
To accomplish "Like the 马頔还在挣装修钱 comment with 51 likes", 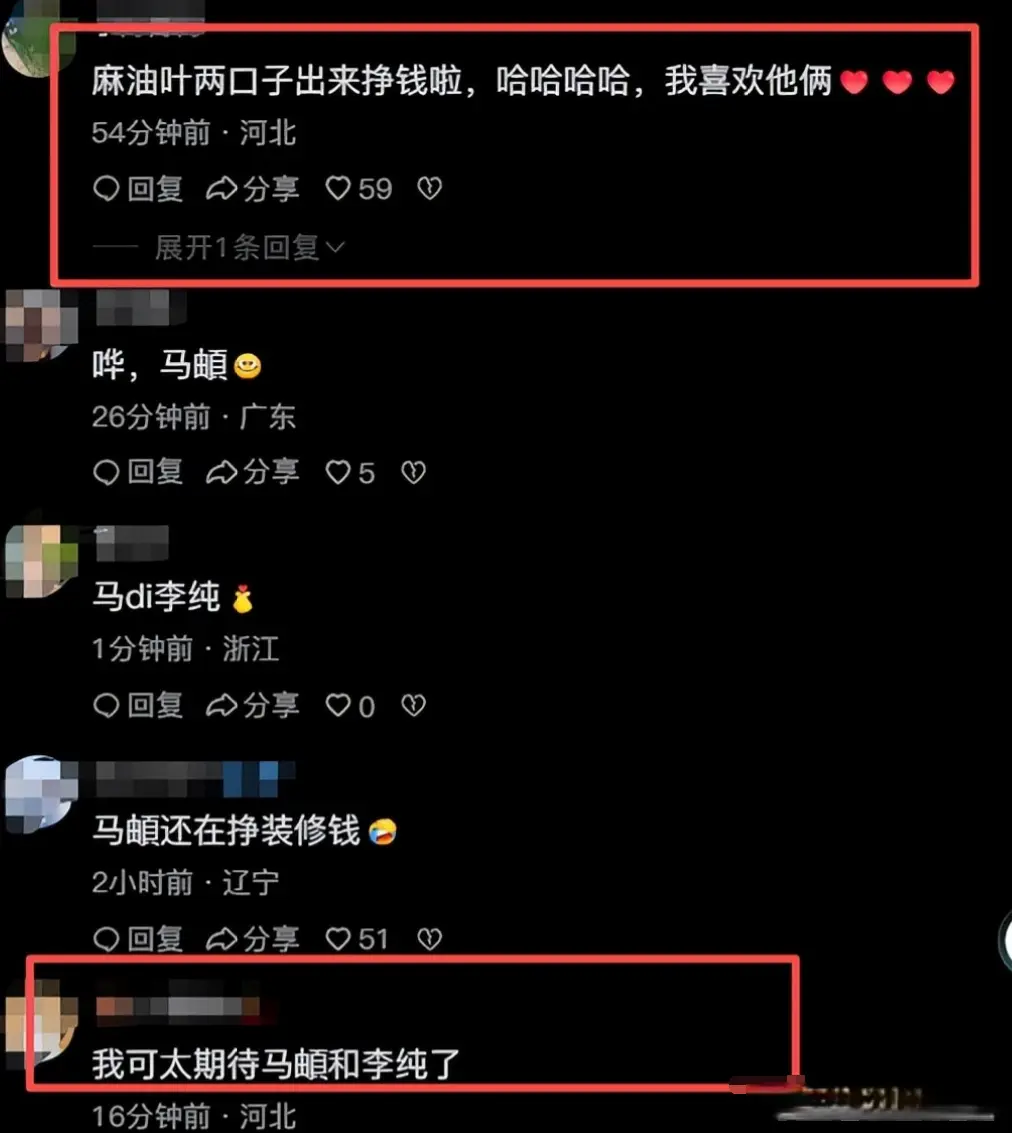I will tap(357, 939).
